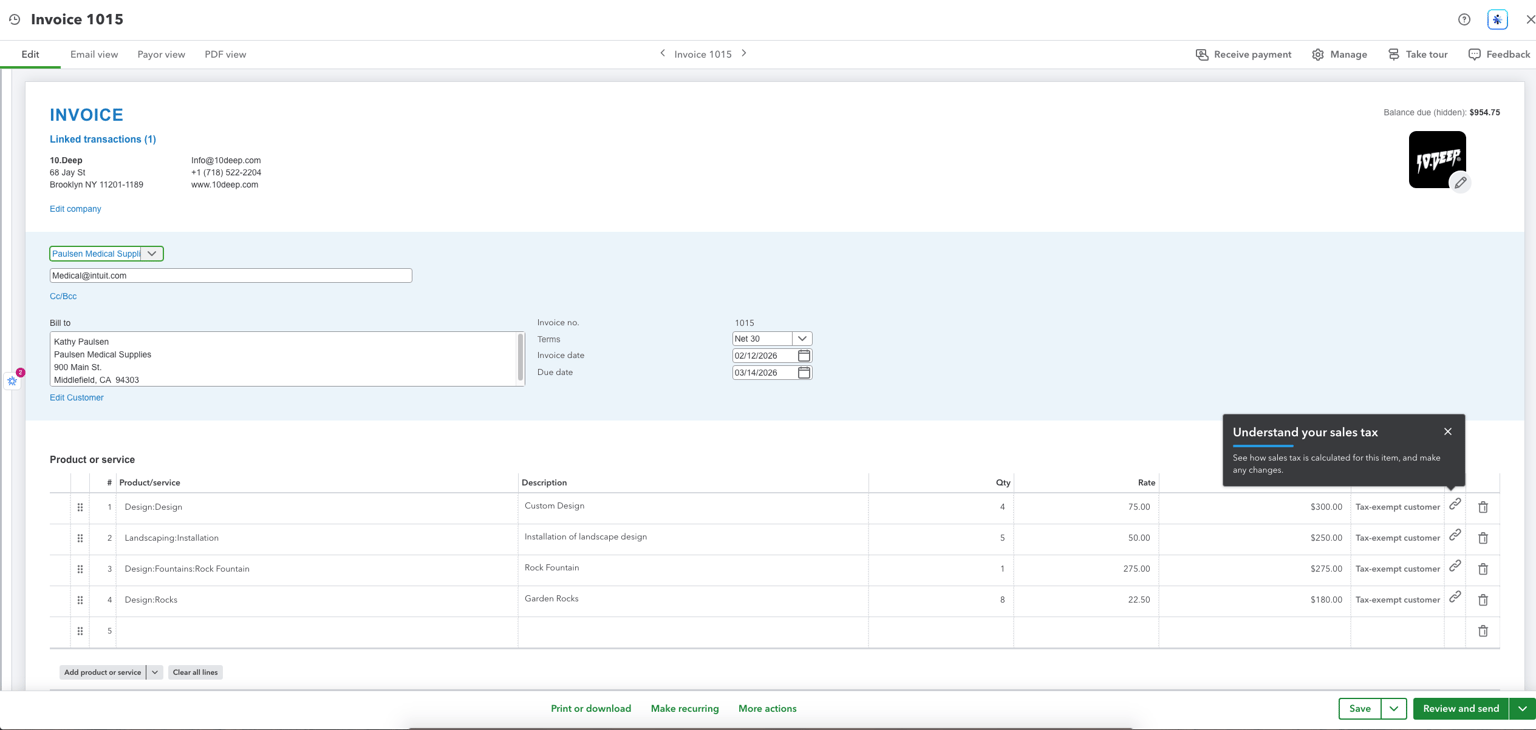Switch to the Edit tab
Image resolution: width=1536 pixels, height=730 pixels.
point(30,54)
